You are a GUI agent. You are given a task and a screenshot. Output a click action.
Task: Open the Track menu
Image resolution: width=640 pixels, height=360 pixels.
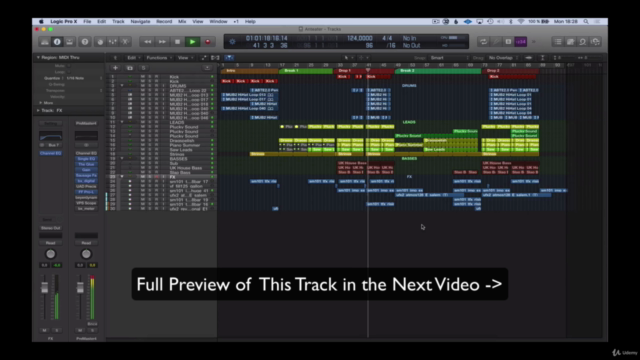[118, 22]
